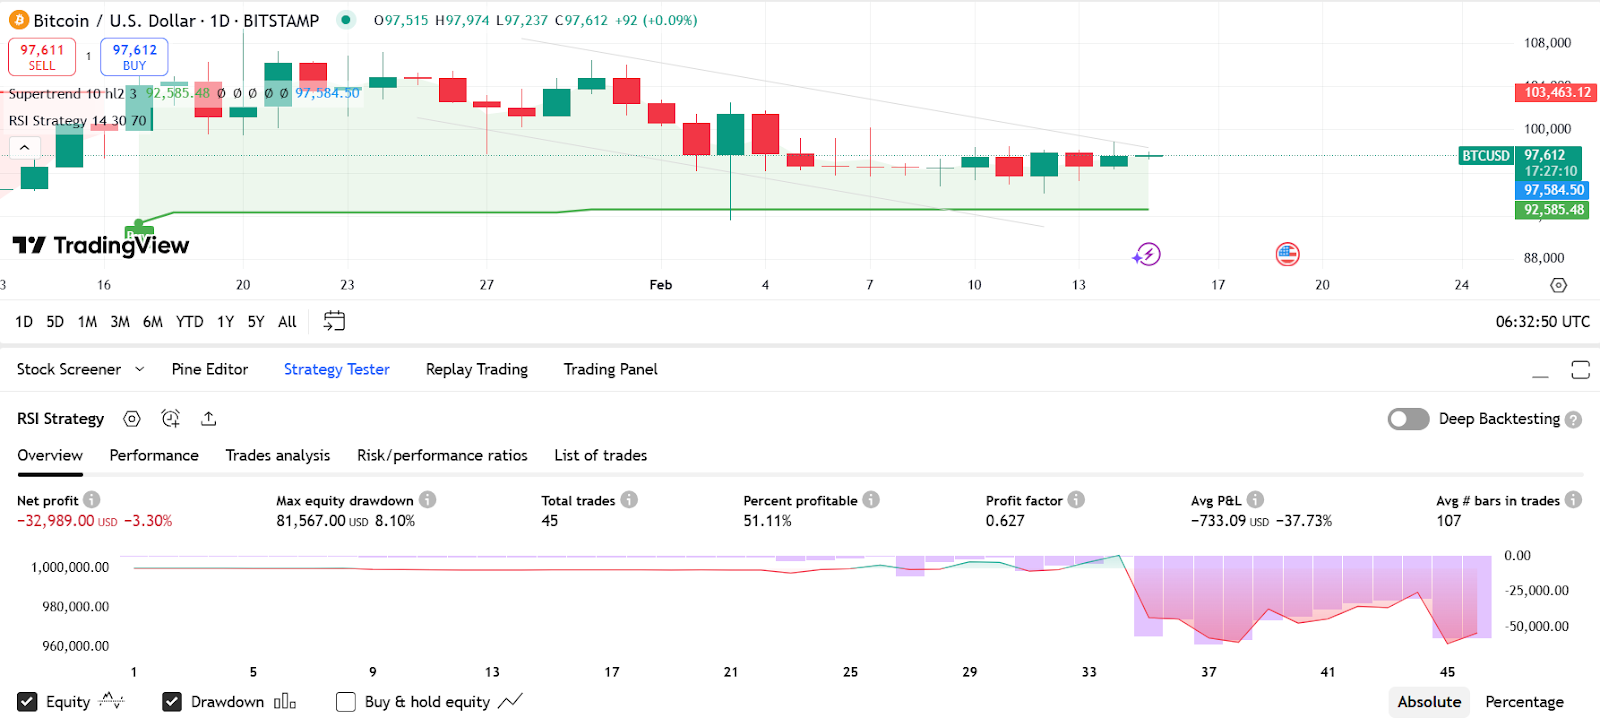Set range to 1D

24,321
